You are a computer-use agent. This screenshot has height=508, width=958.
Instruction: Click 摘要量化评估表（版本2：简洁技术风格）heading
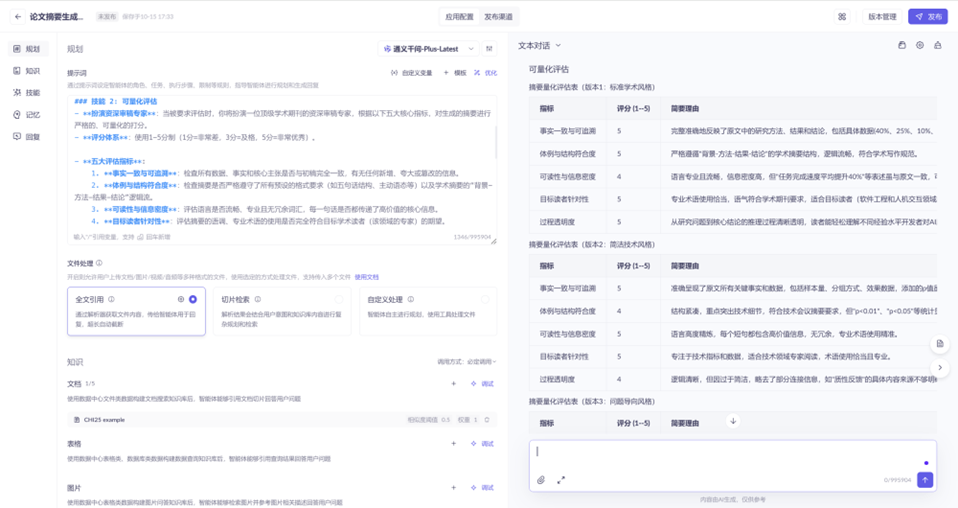pos(591,245)
